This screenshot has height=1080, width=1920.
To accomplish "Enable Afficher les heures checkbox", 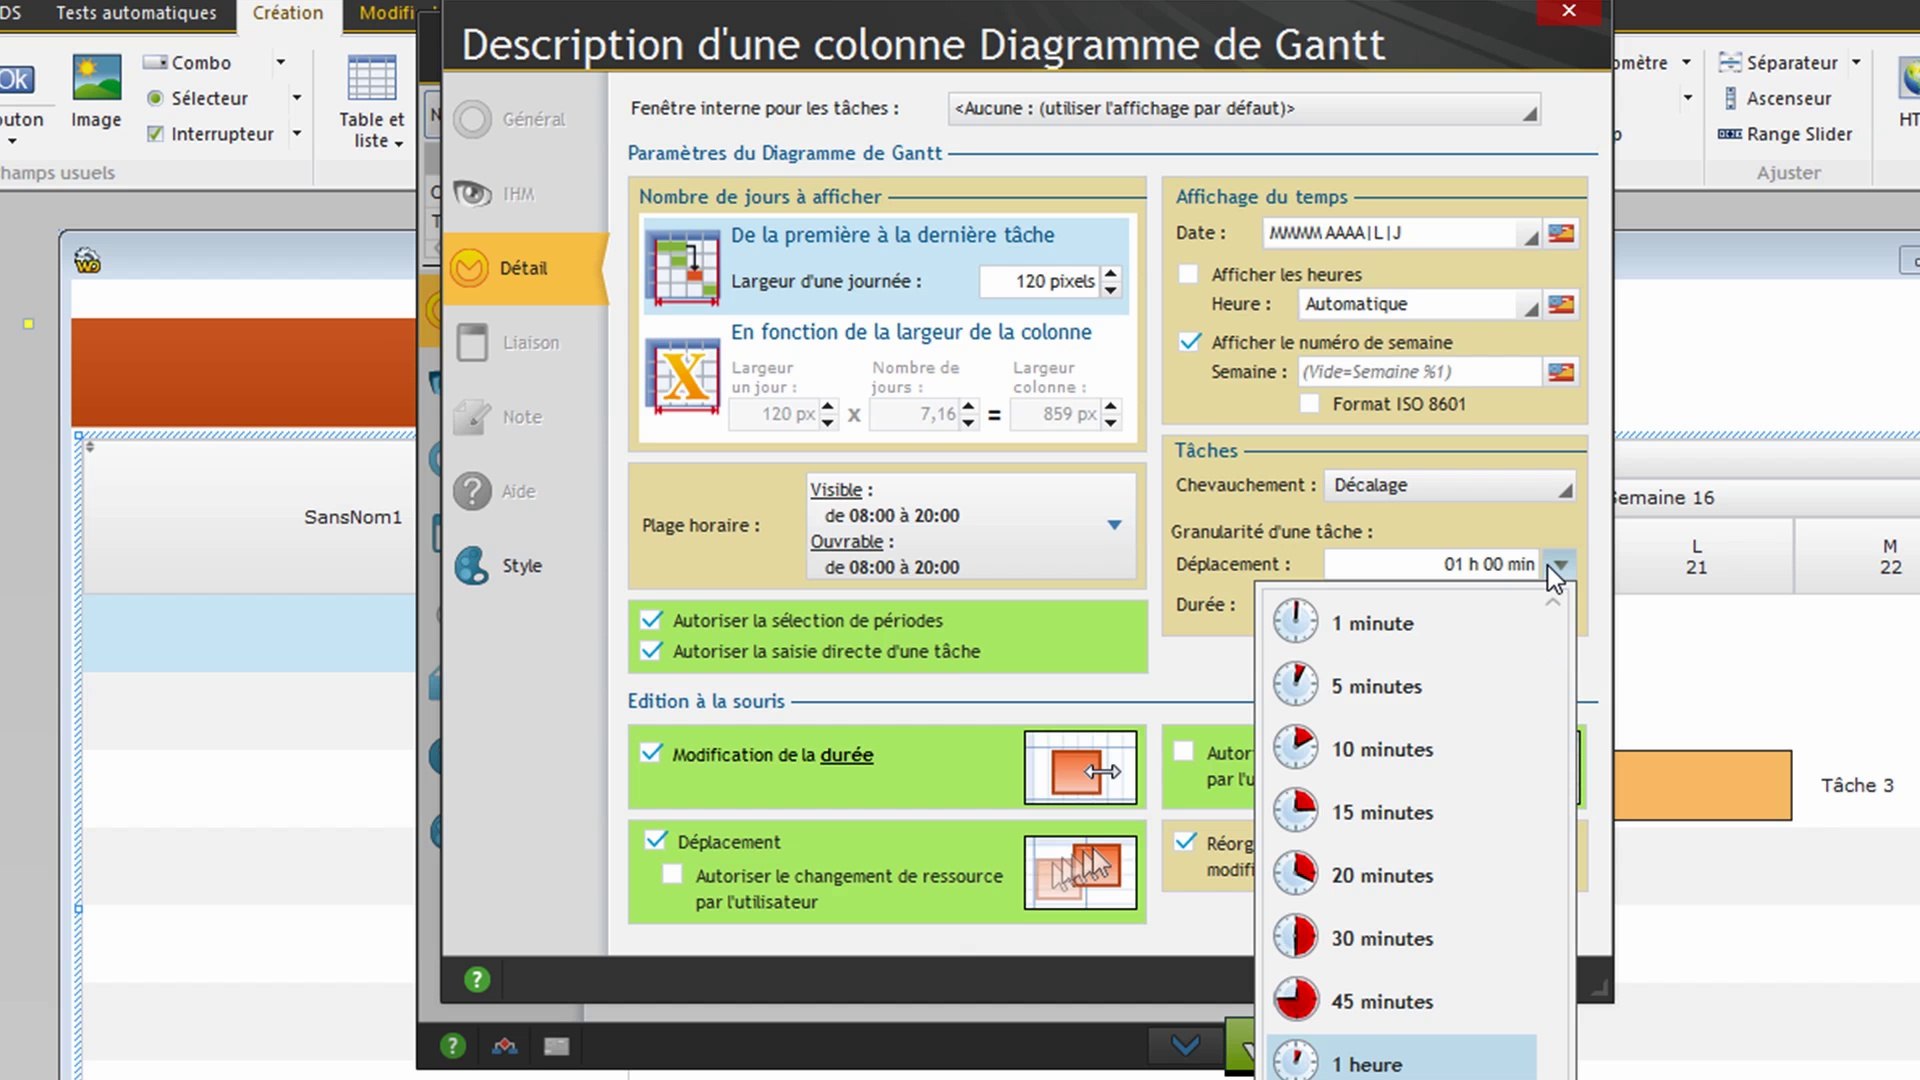I will (x=1189, y=274).
